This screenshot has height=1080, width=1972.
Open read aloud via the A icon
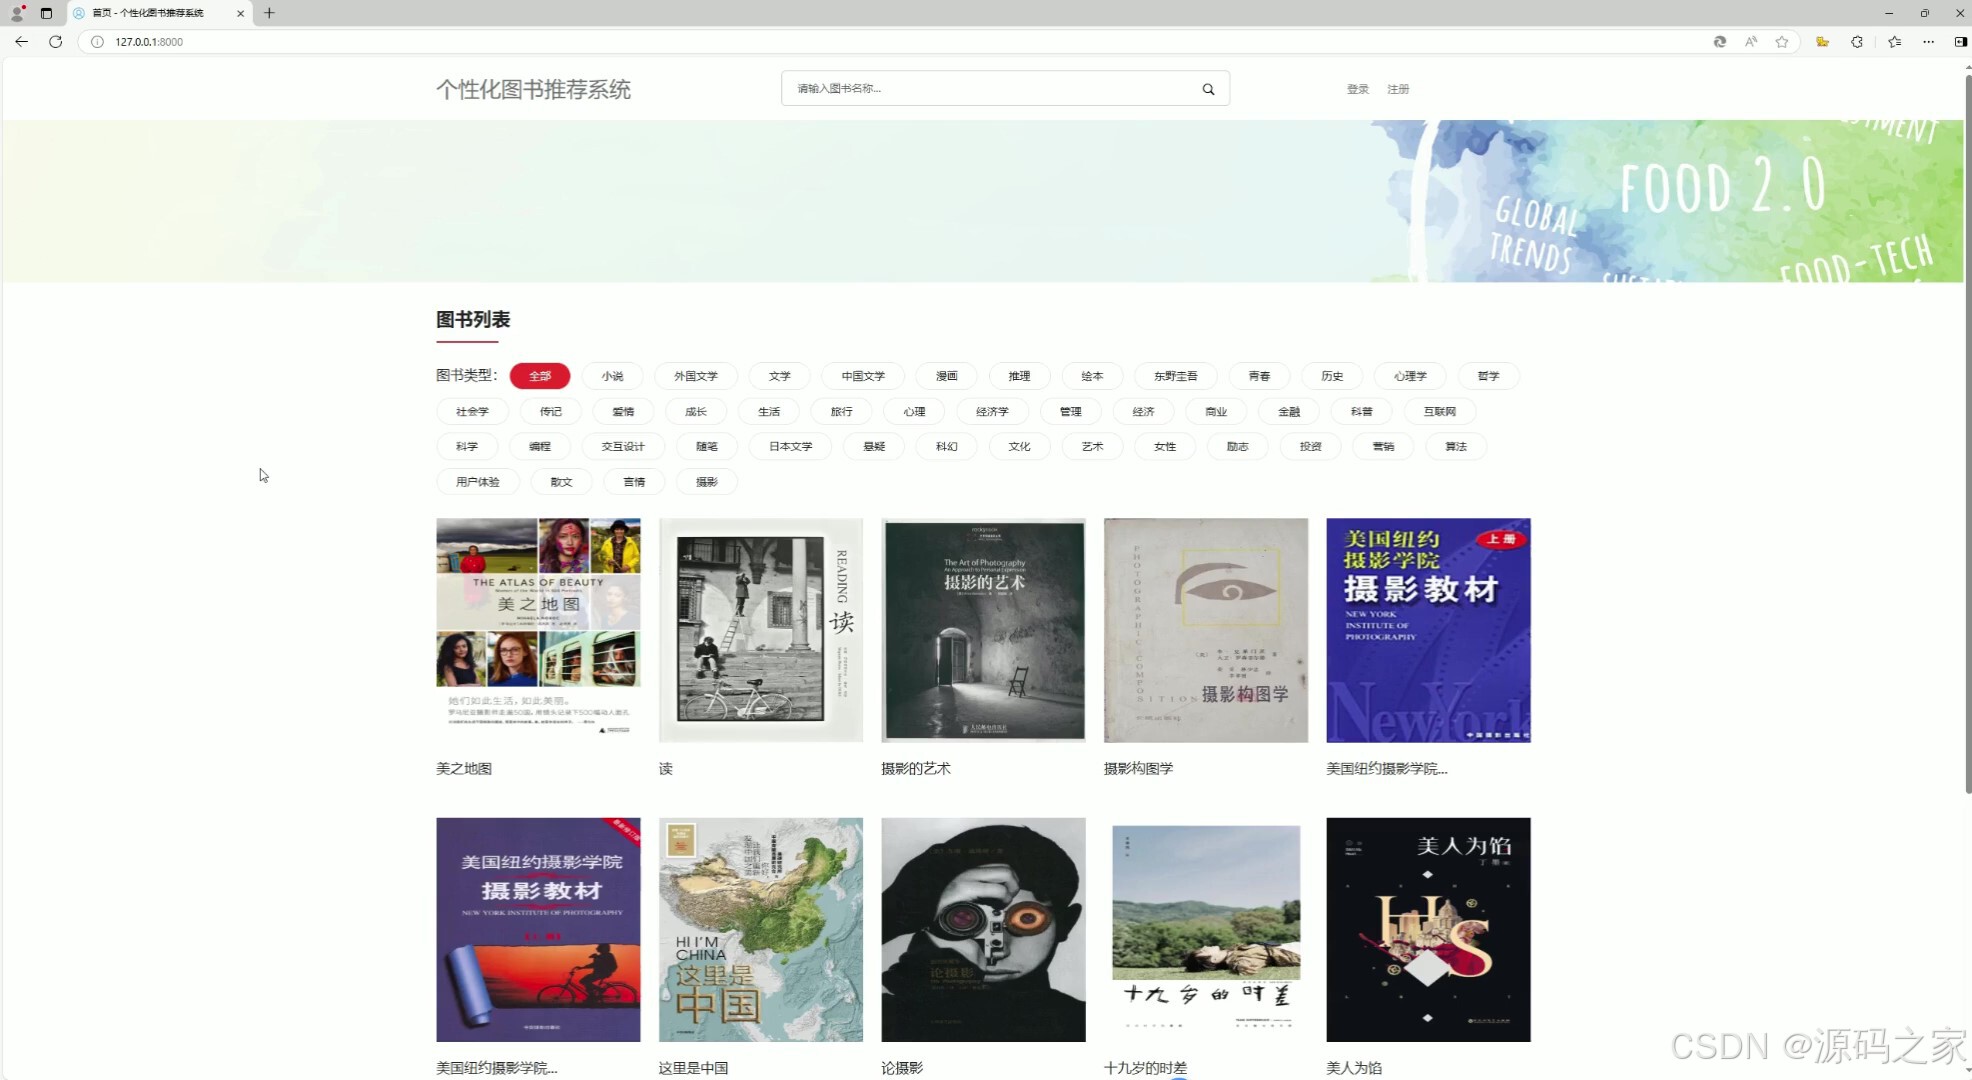click(x=1750, y=42)
